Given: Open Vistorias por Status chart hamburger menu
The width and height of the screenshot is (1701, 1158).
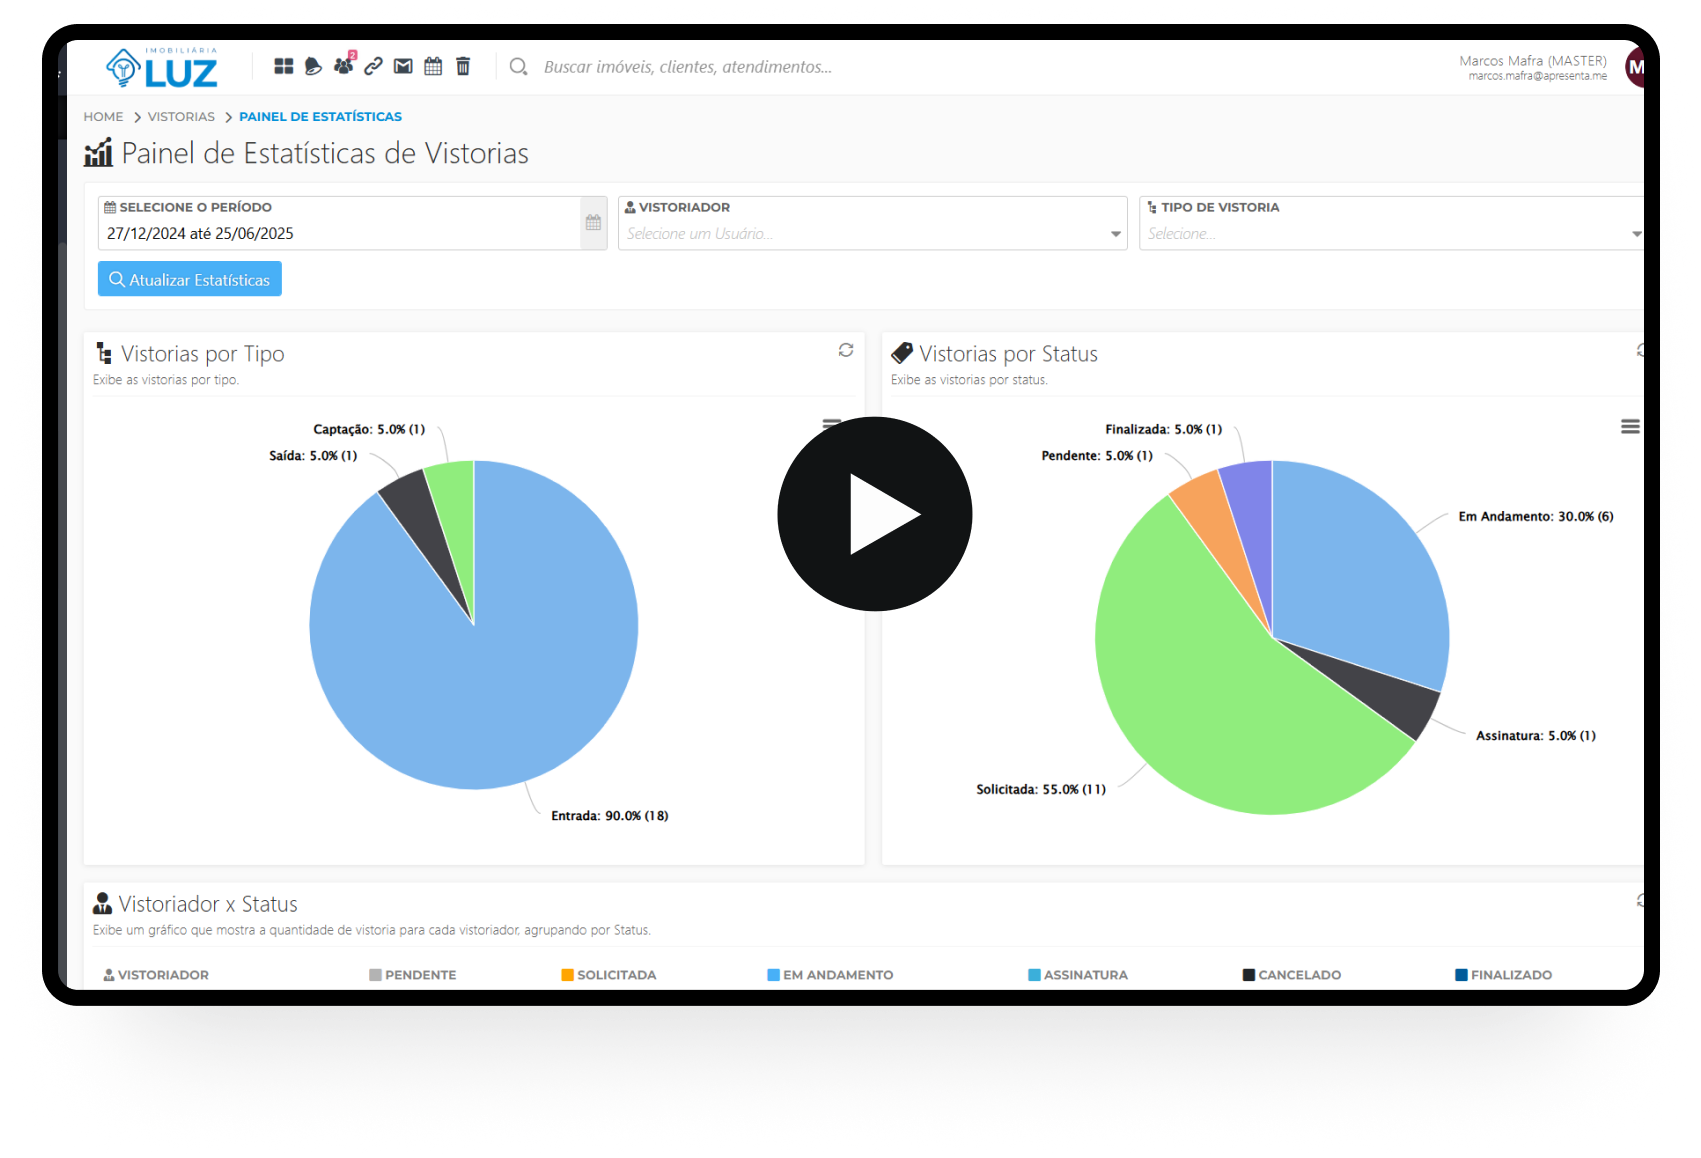Looking at the screenshot, I should [x=1630, y=427].
